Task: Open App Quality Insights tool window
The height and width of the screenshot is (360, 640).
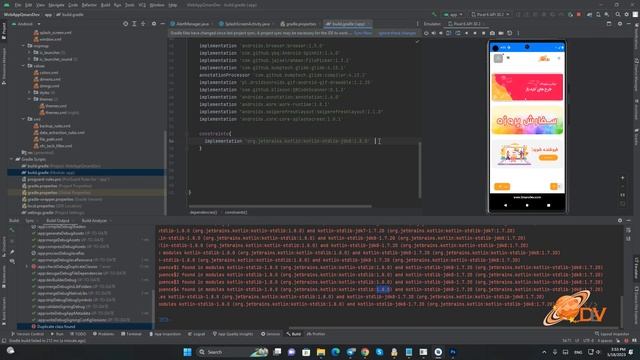Action: tap(233, 334)
